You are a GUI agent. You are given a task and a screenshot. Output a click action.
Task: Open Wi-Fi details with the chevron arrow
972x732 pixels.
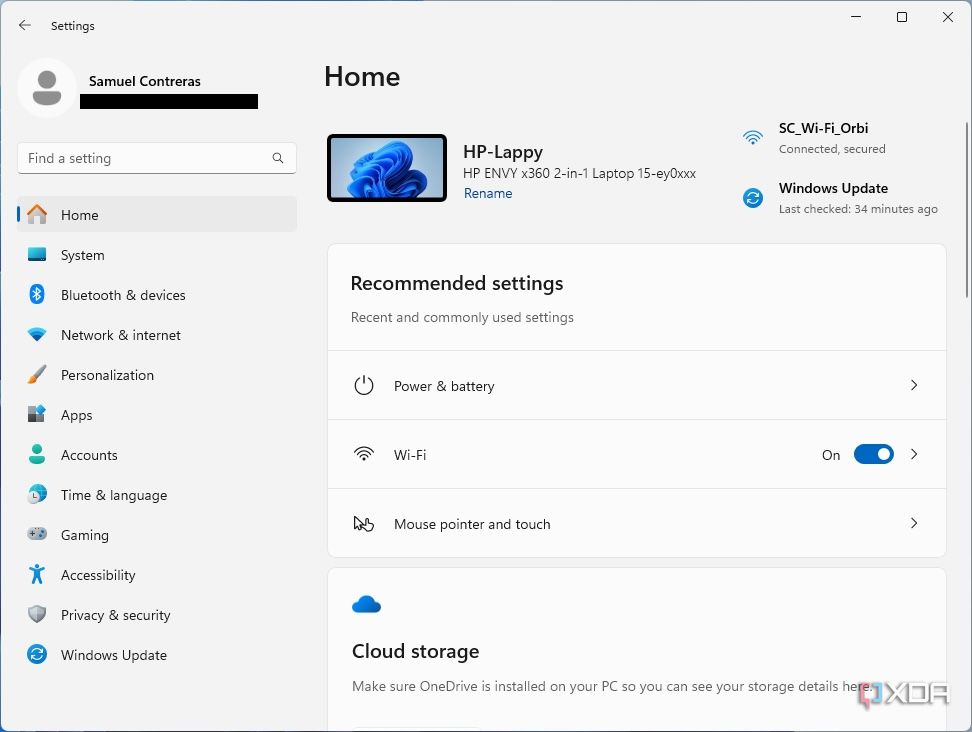tap(914, 454)
